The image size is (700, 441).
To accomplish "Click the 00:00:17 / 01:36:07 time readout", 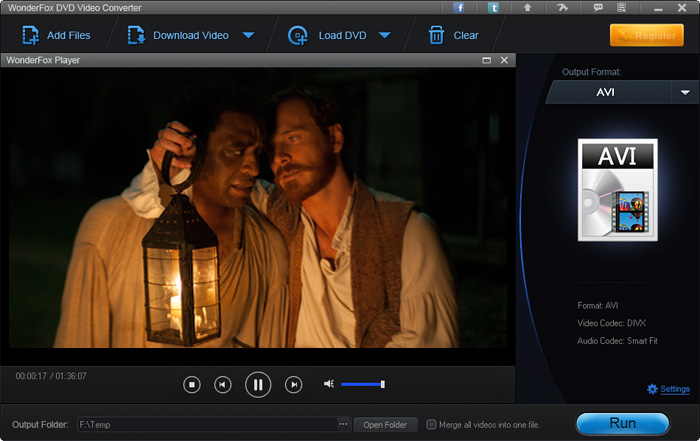I will (x=51, y=376).
